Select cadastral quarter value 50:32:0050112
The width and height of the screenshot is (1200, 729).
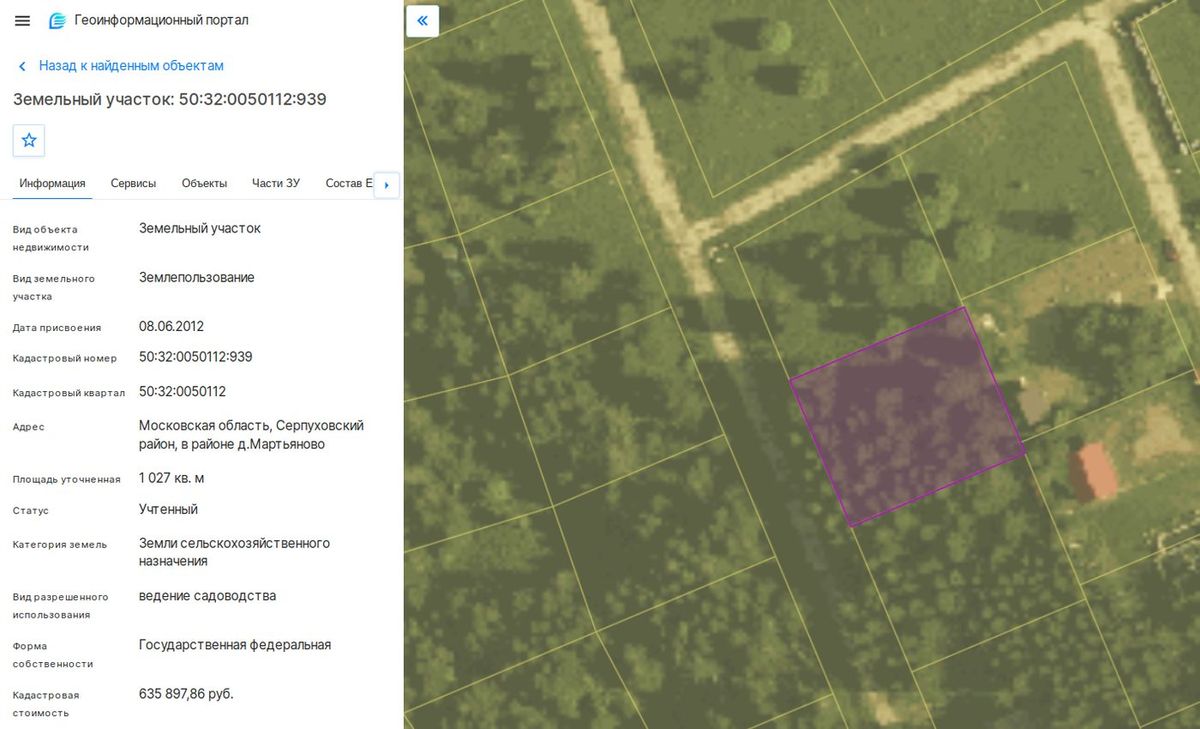pos(183,391)
